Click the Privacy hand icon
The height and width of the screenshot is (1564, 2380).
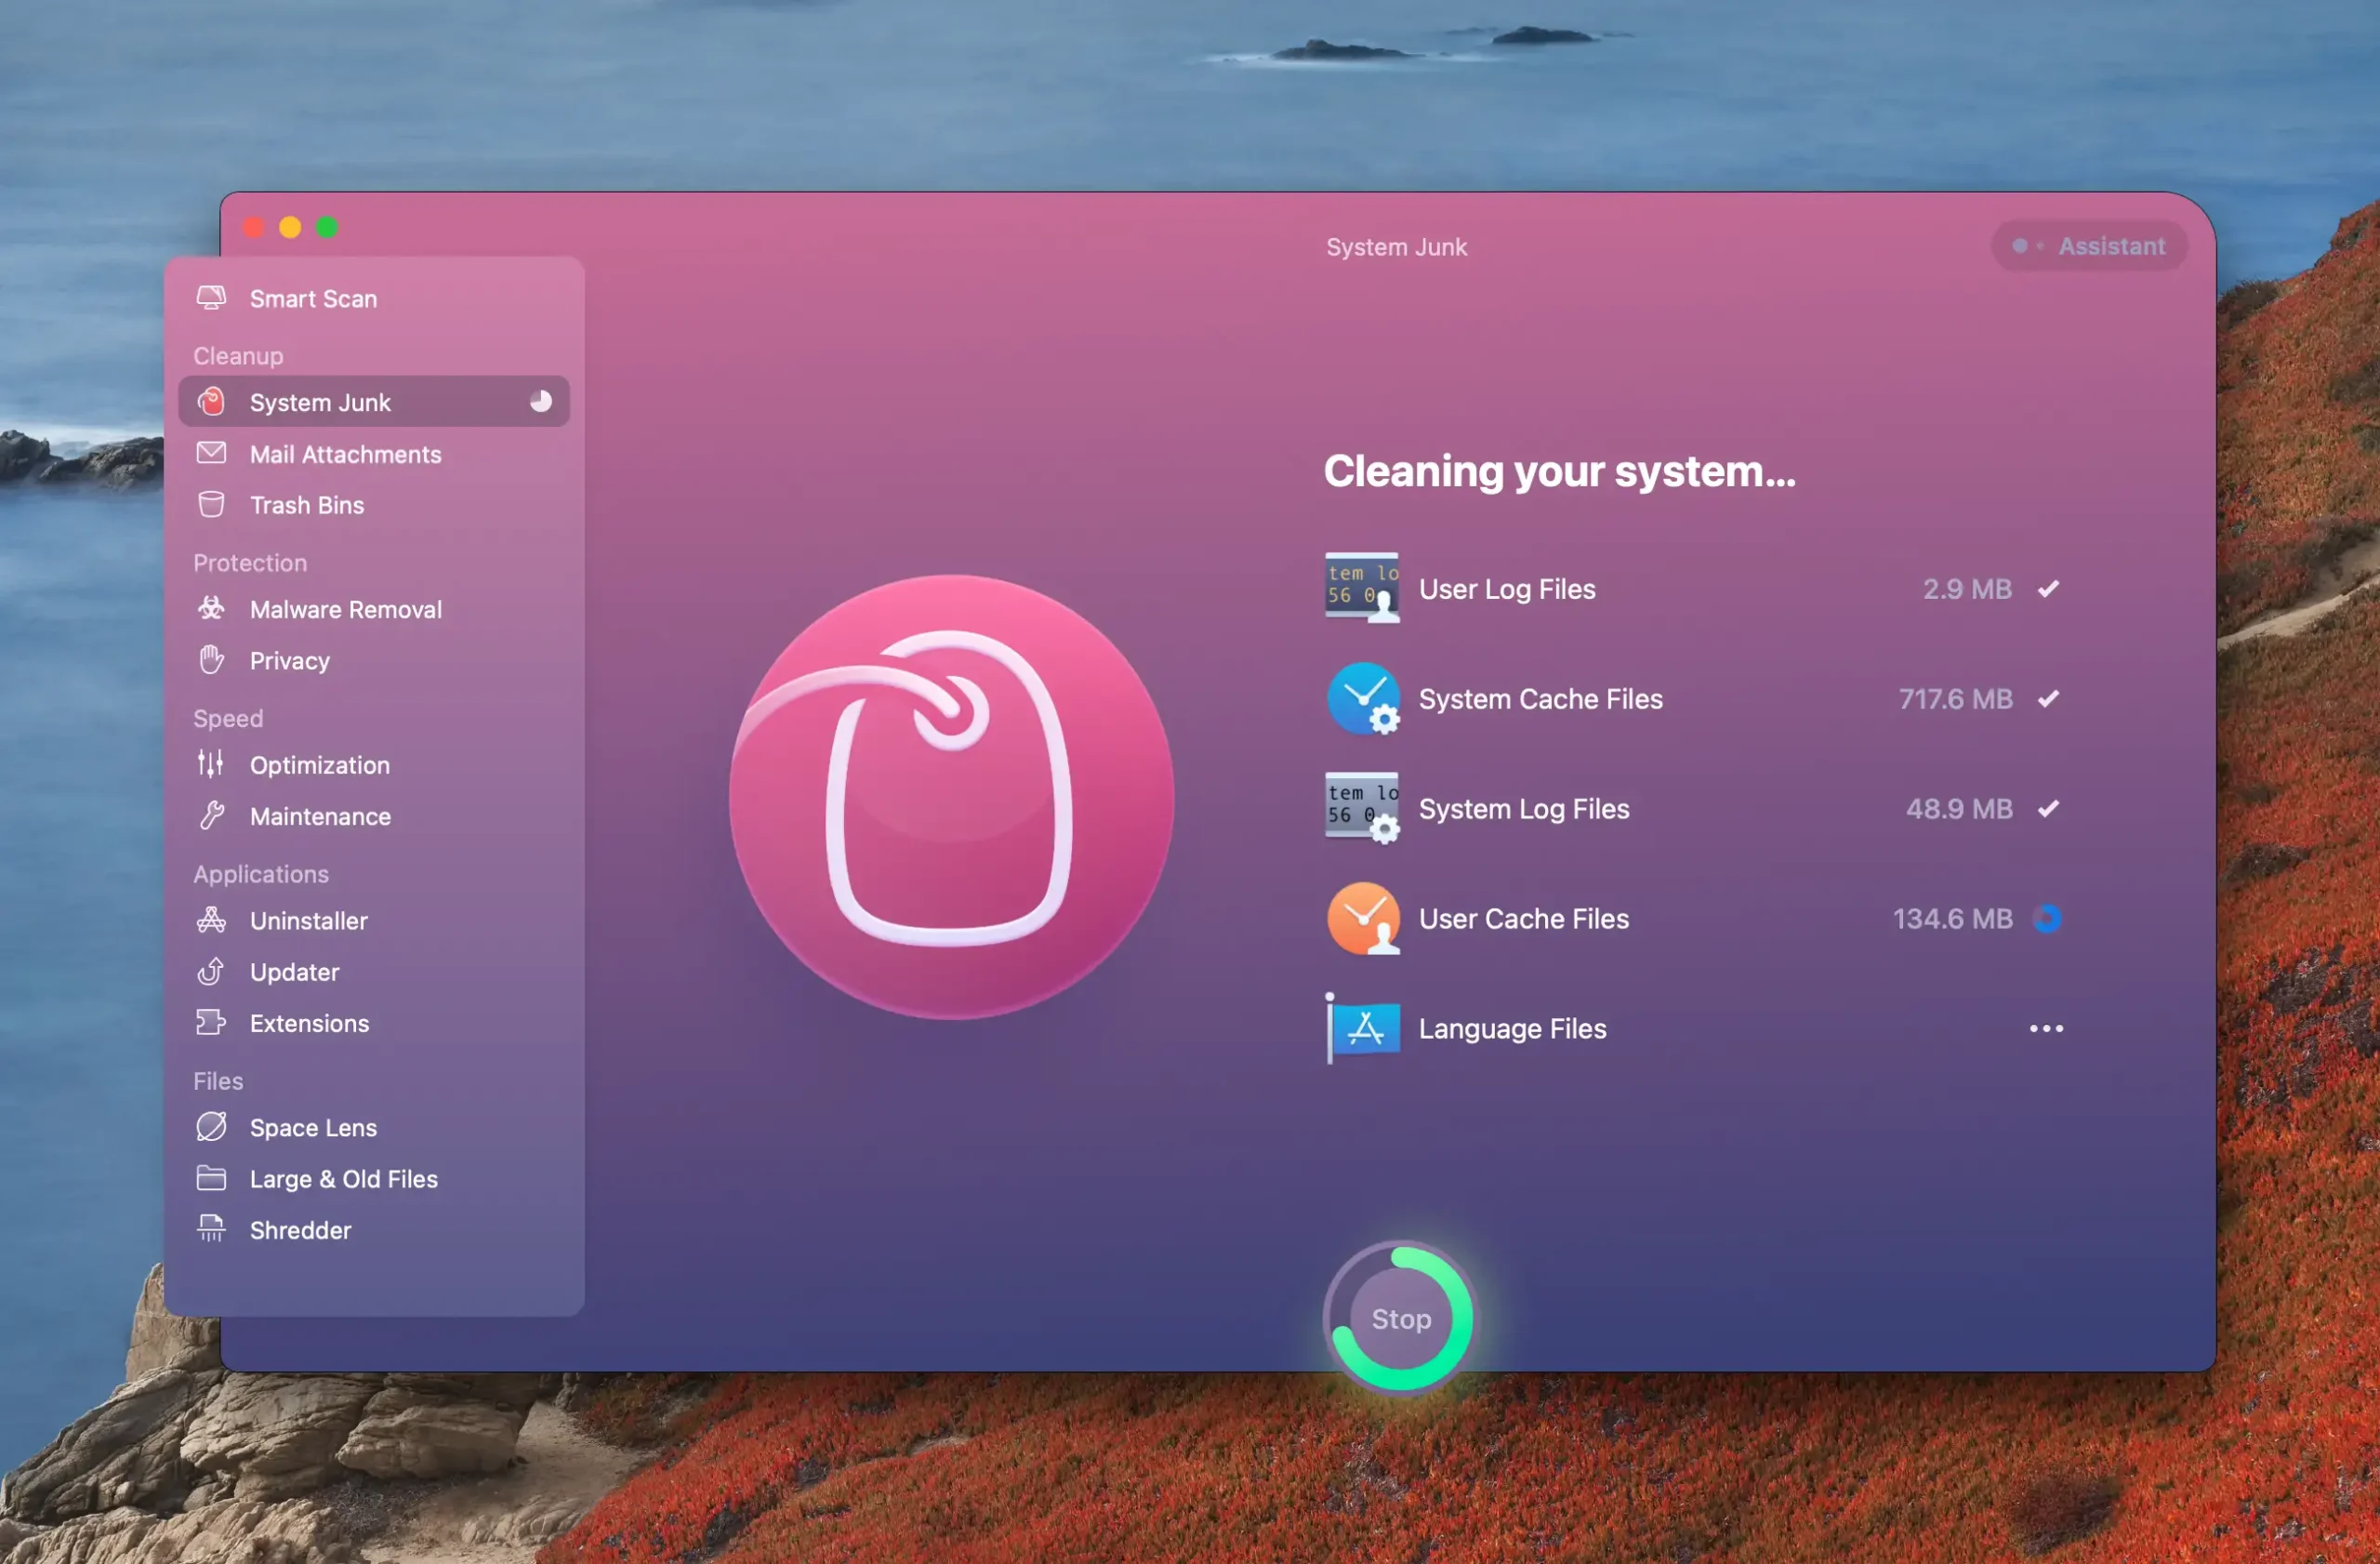(211, 660)
